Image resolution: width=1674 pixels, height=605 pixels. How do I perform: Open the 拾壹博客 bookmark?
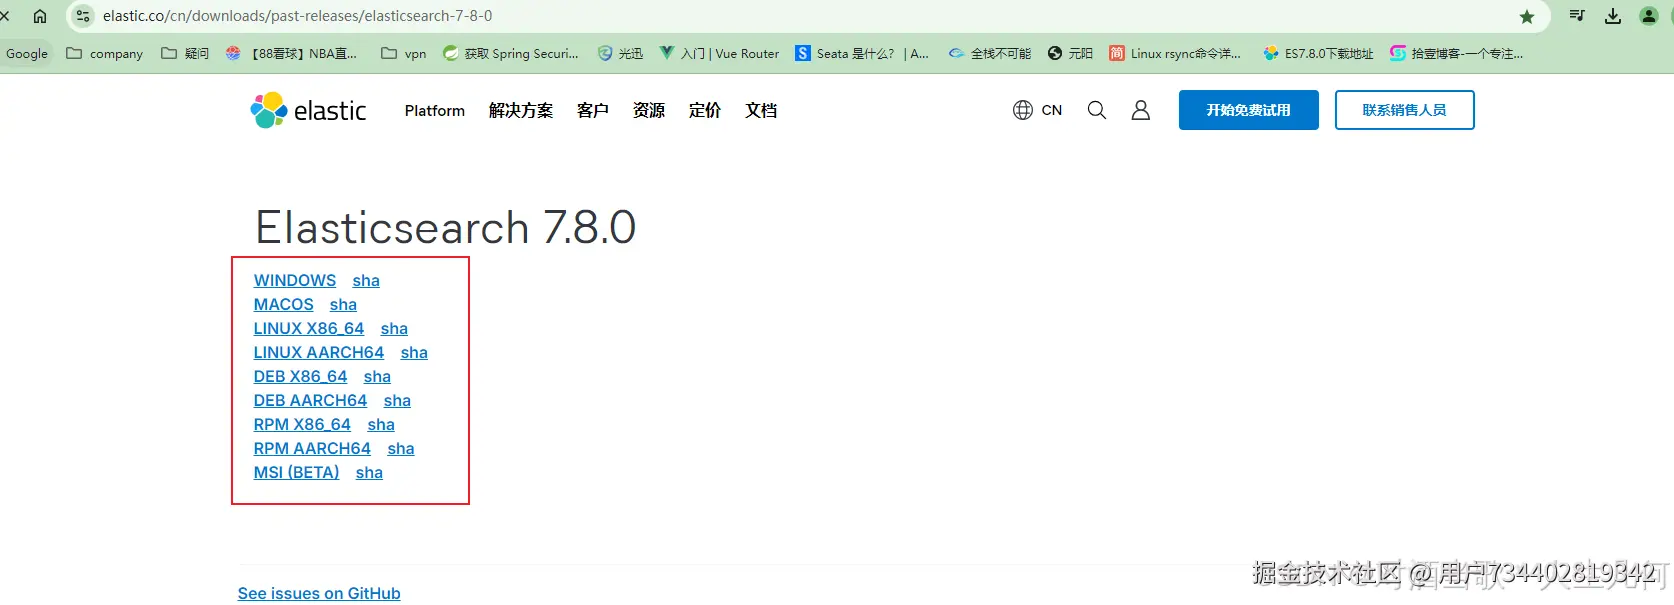point(1457,54)
